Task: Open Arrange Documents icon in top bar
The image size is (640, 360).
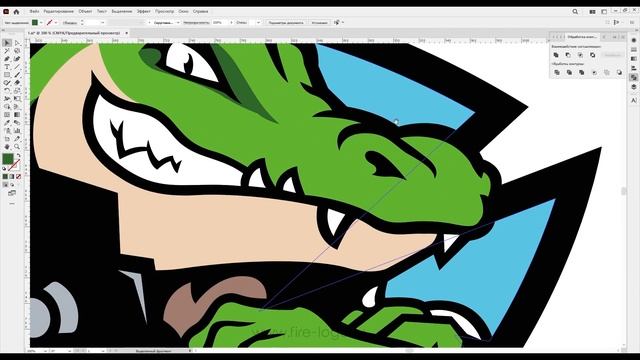Action: 592,12
